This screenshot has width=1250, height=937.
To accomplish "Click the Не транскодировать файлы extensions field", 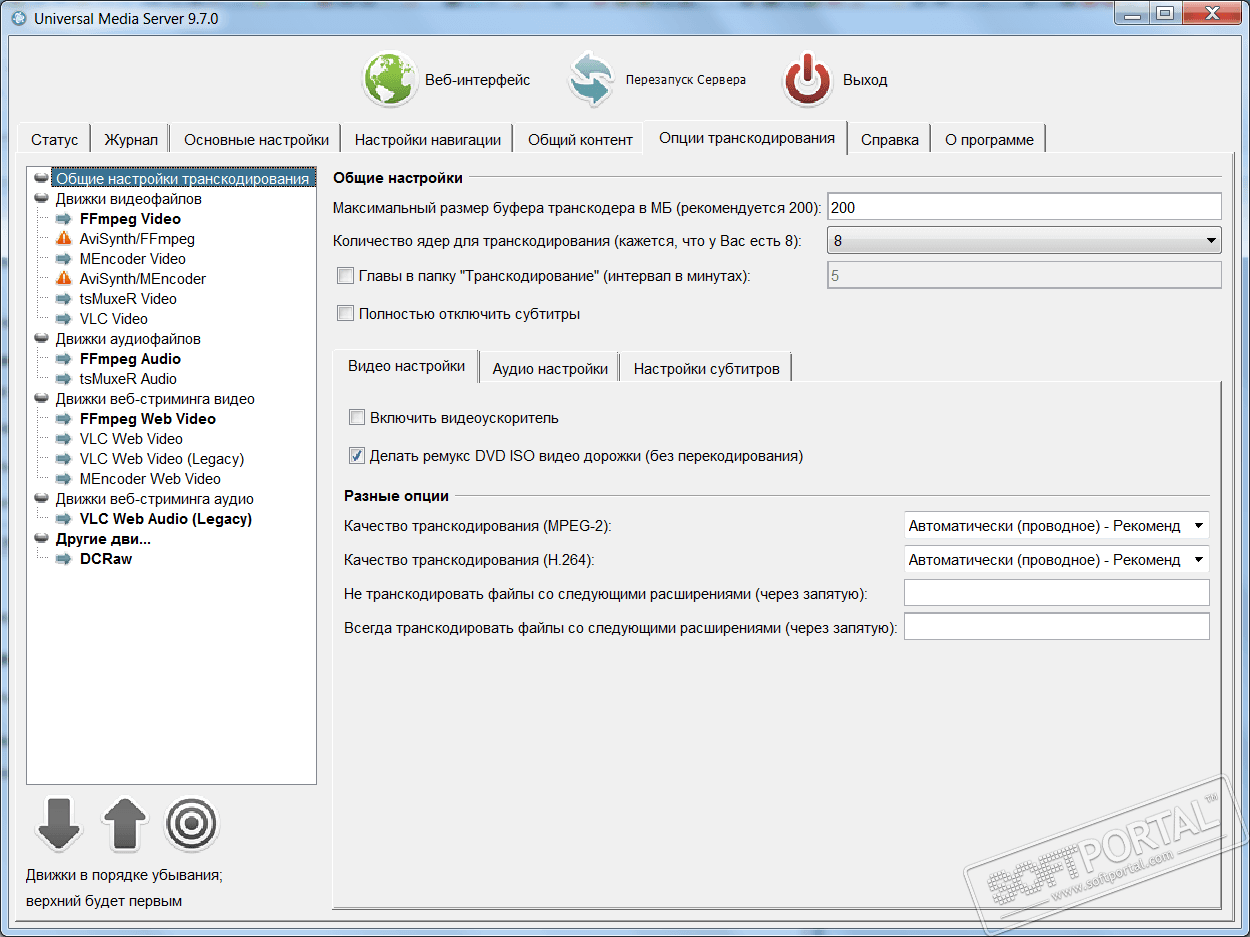I will tap(1057, 593).
